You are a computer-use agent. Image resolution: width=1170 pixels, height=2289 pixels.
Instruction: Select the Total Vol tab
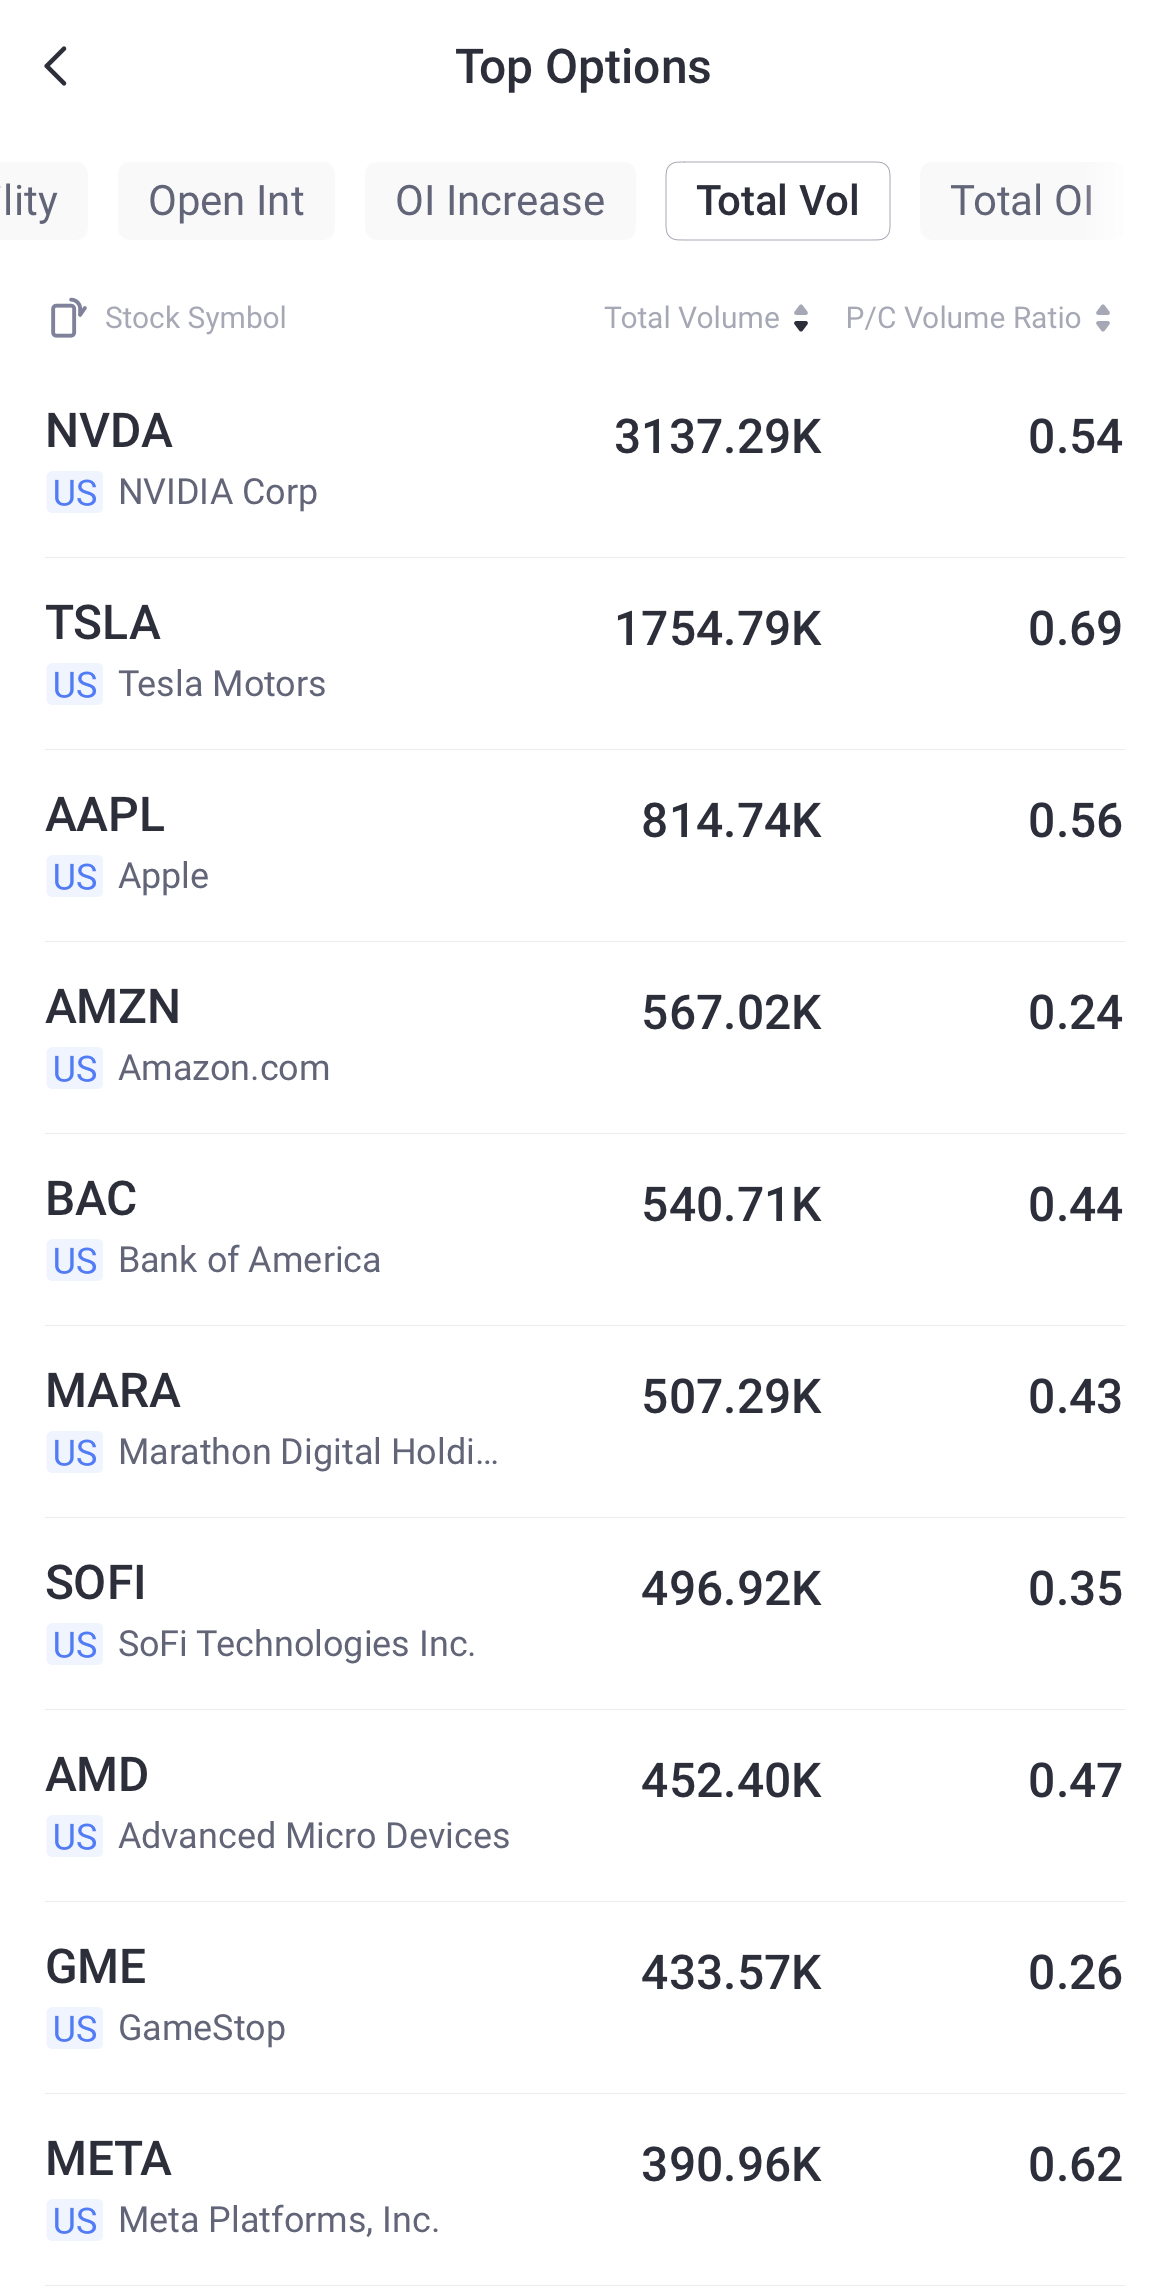(777, 201)
